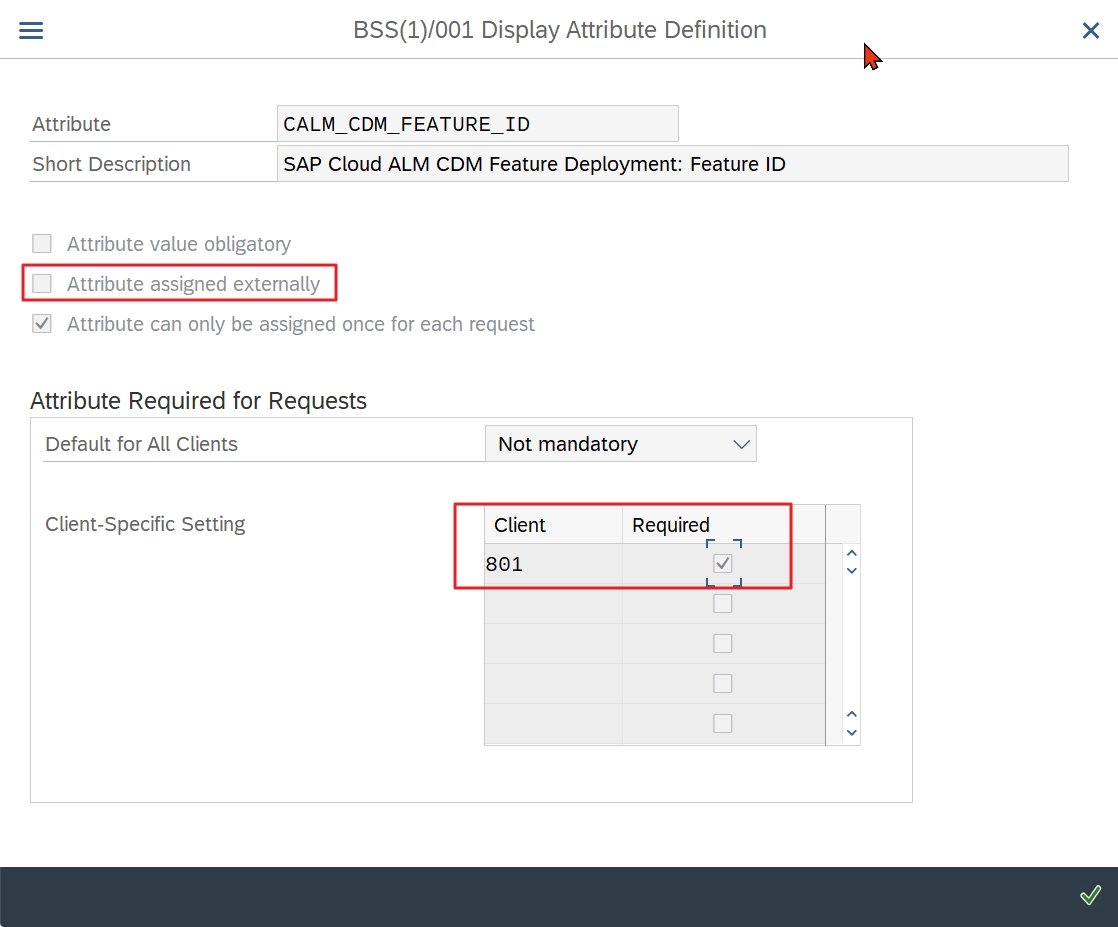Toggle Required checkbox in third table row

click(x=723, y=644)
